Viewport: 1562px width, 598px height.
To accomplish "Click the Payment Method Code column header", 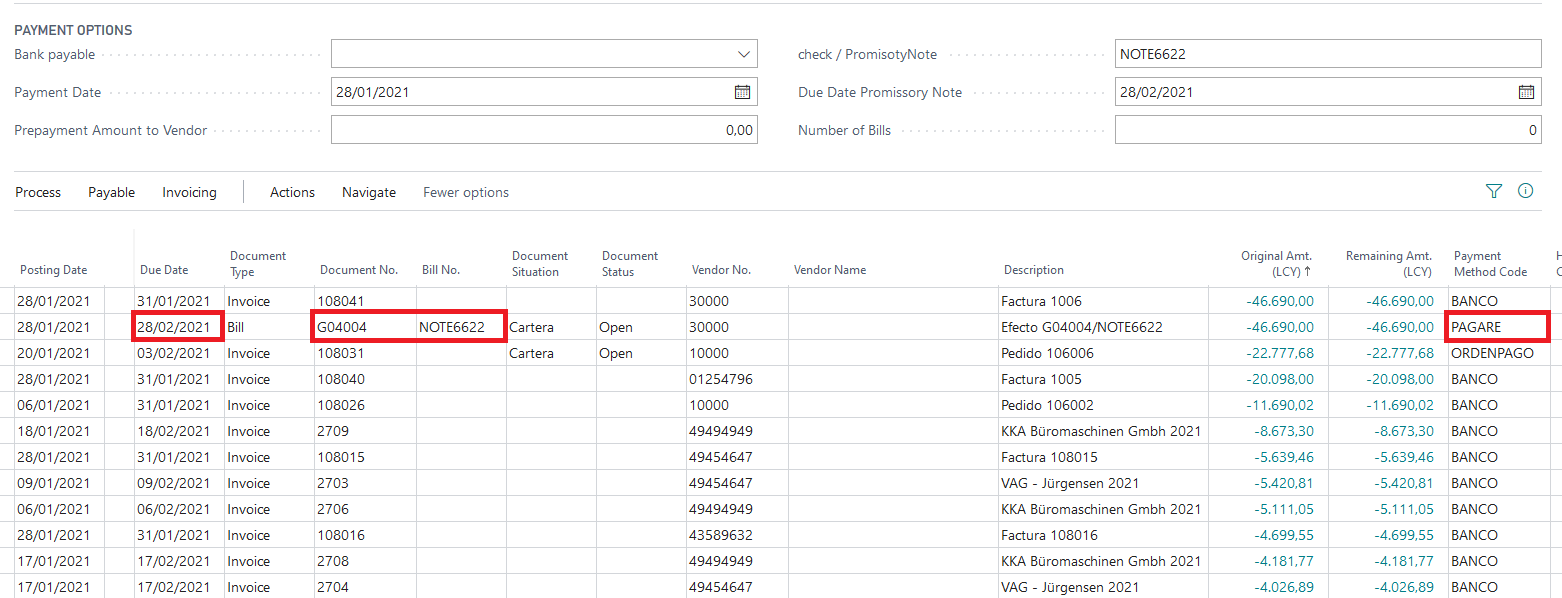I will tap(1492, 263).
